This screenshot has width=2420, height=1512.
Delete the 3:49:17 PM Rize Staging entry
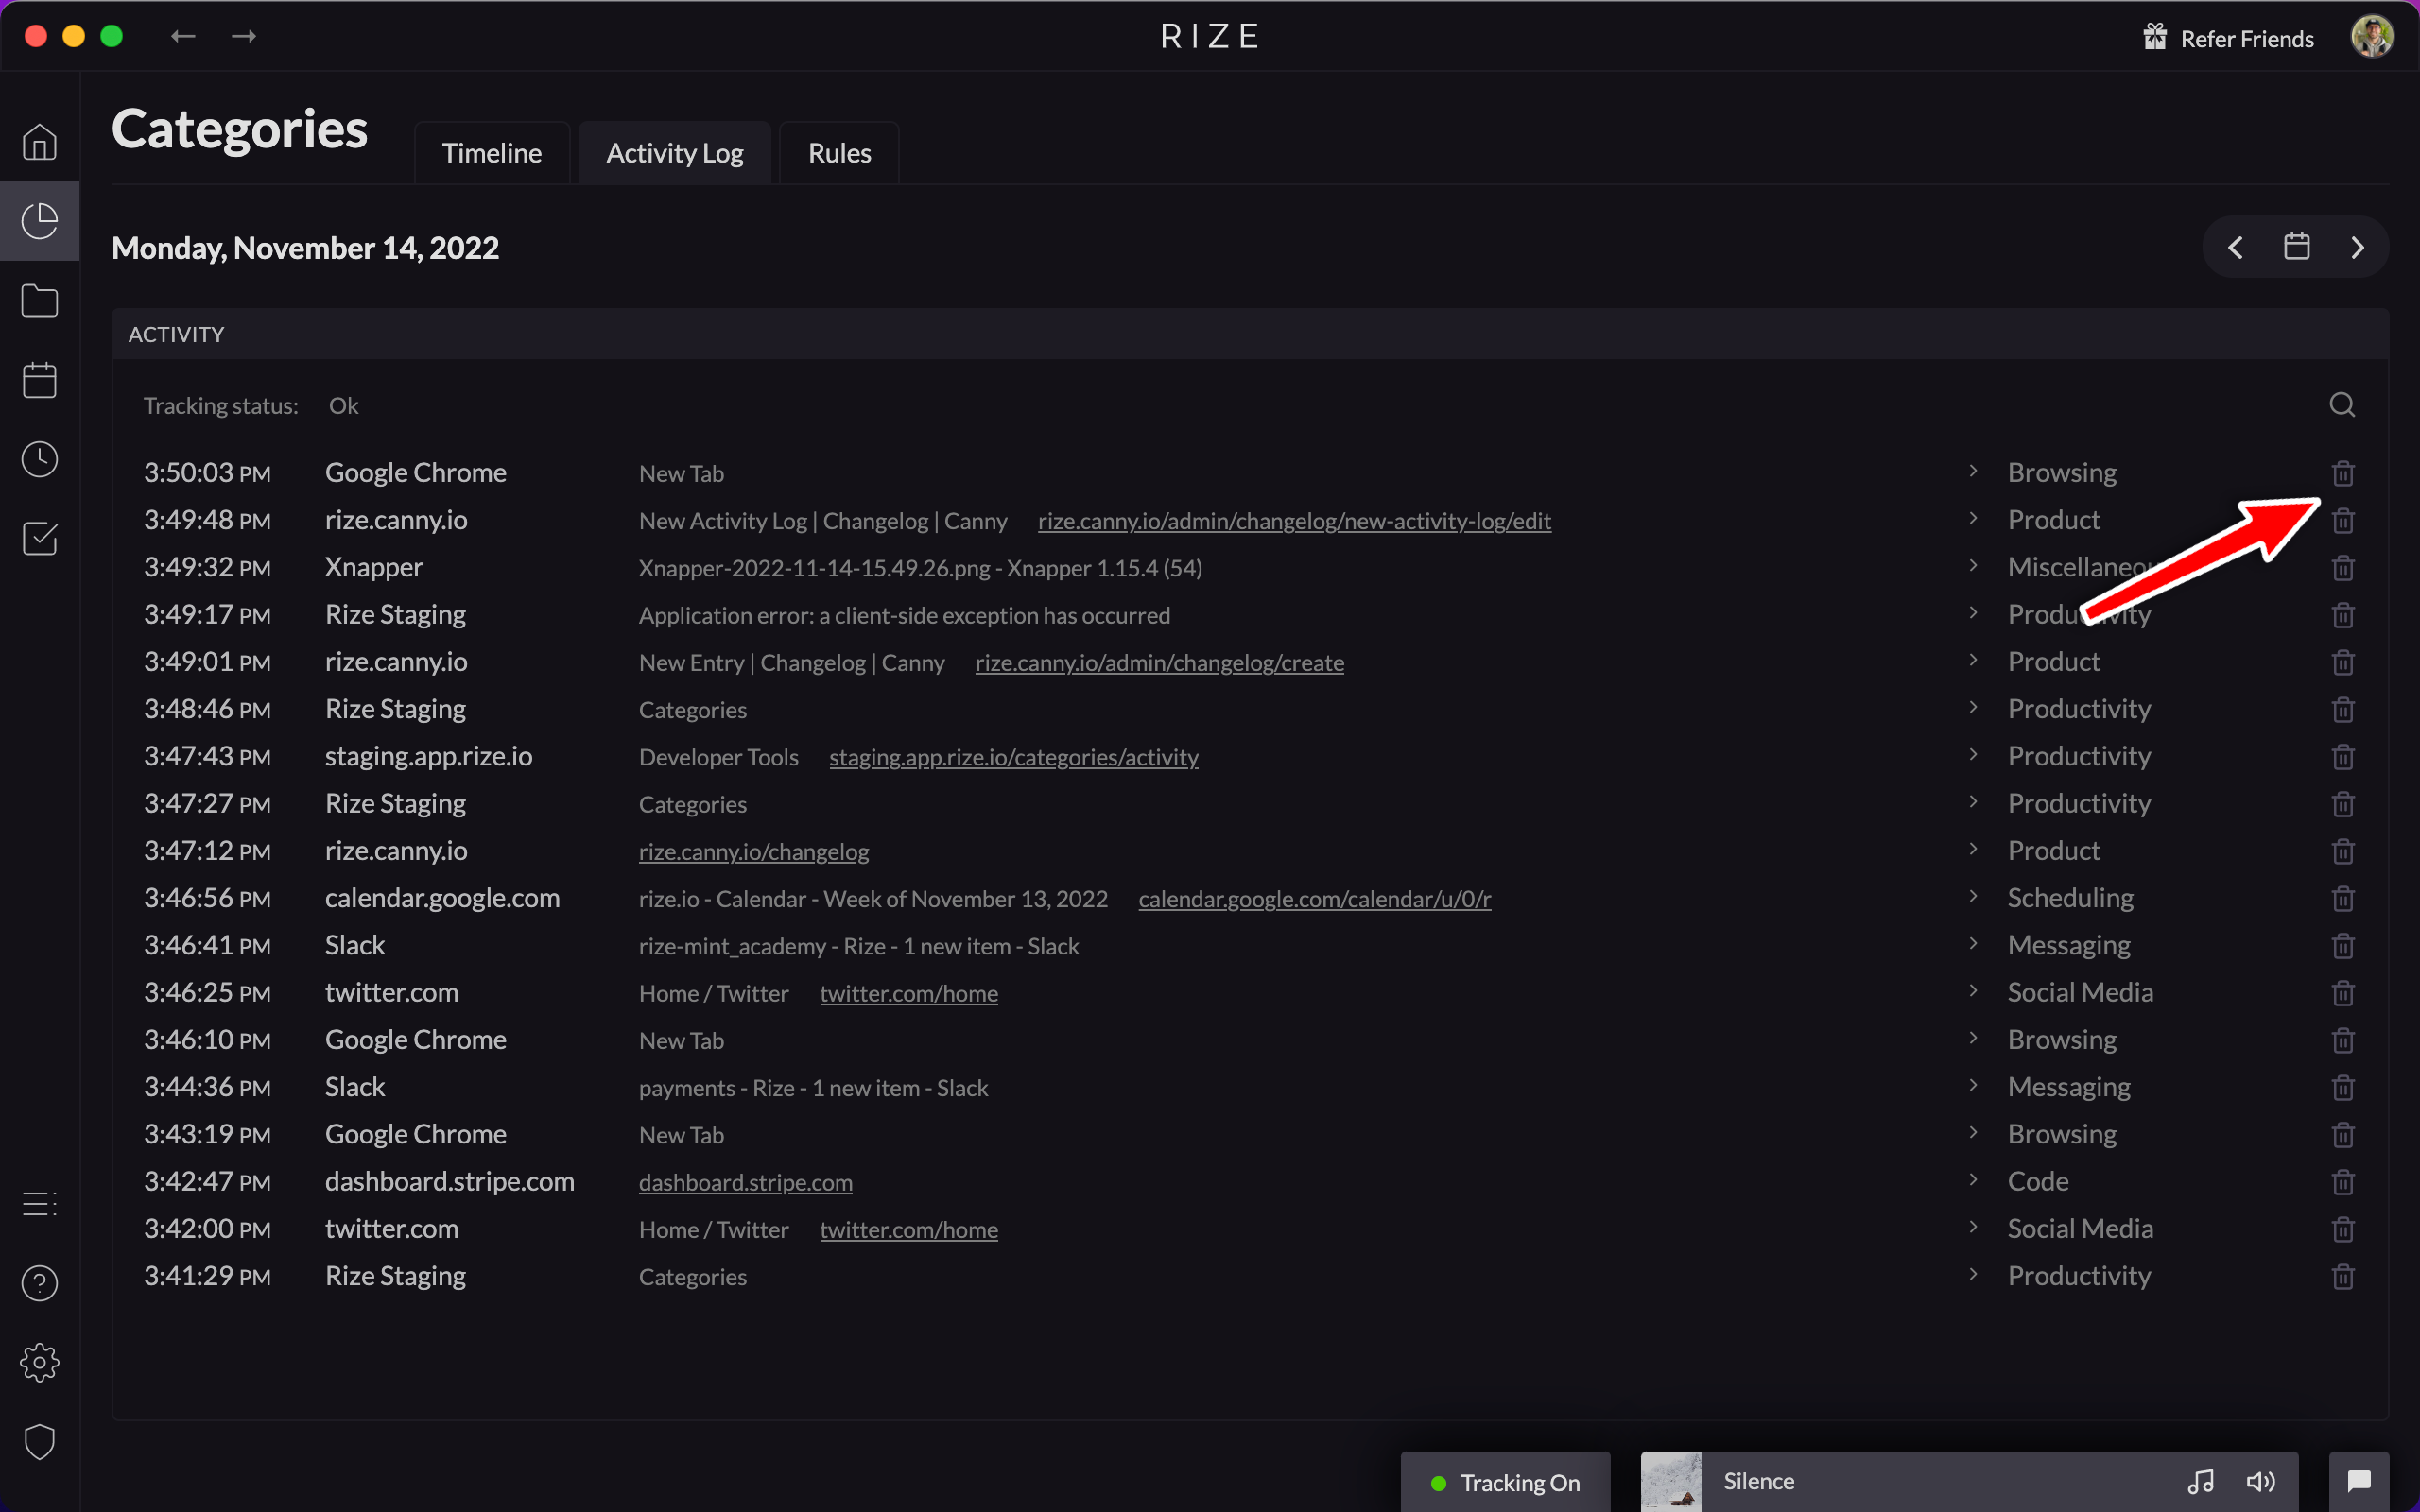tap(2343, 615)
